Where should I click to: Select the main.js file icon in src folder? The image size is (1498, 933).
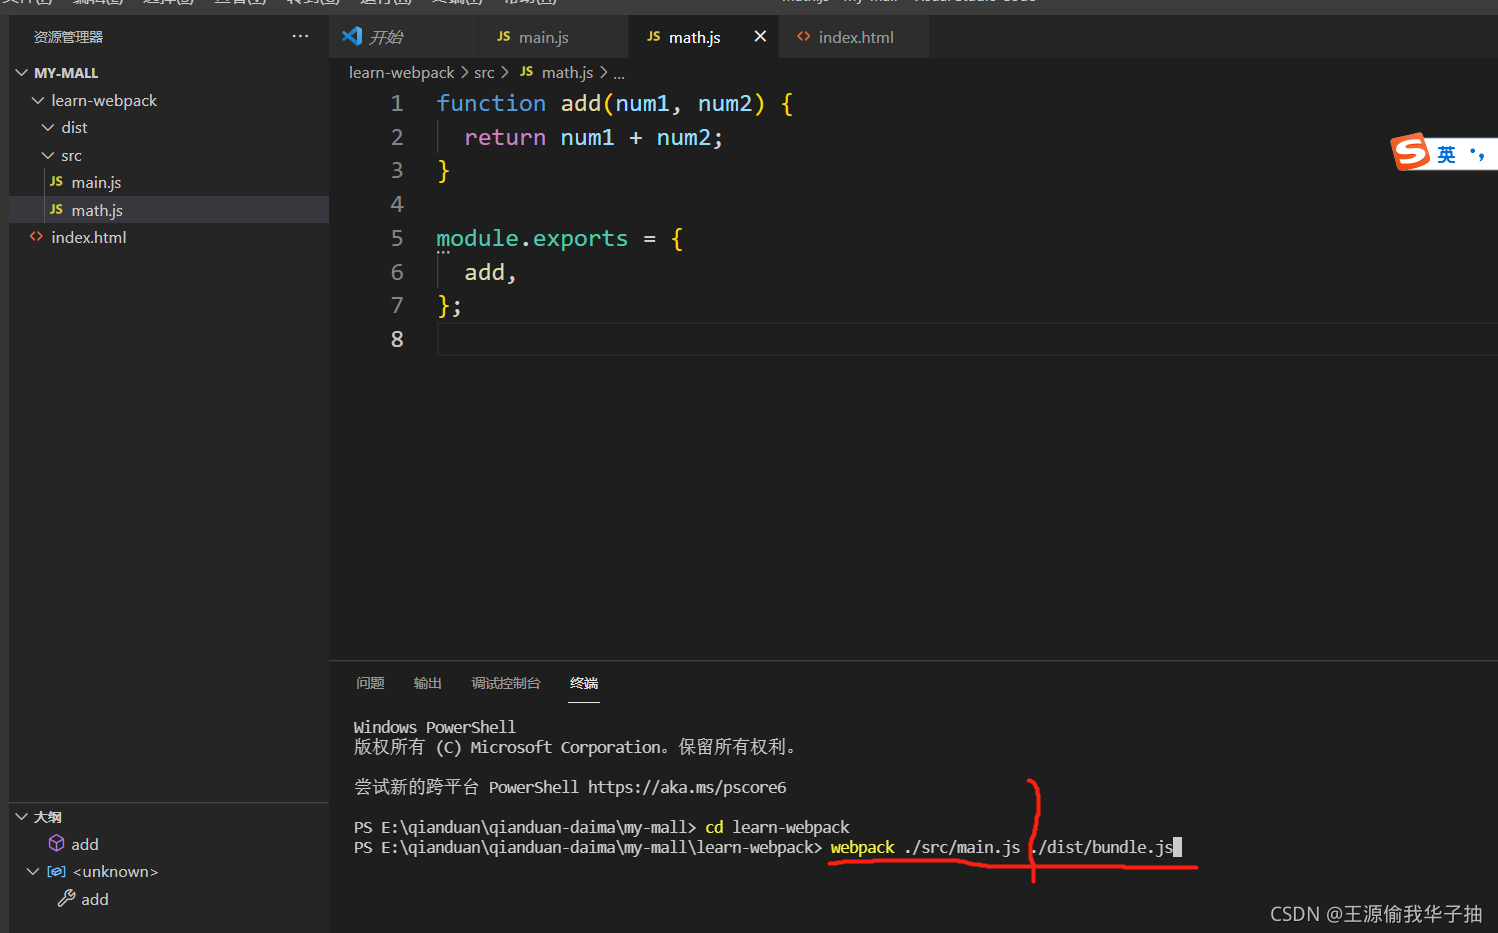pos(55,182)
